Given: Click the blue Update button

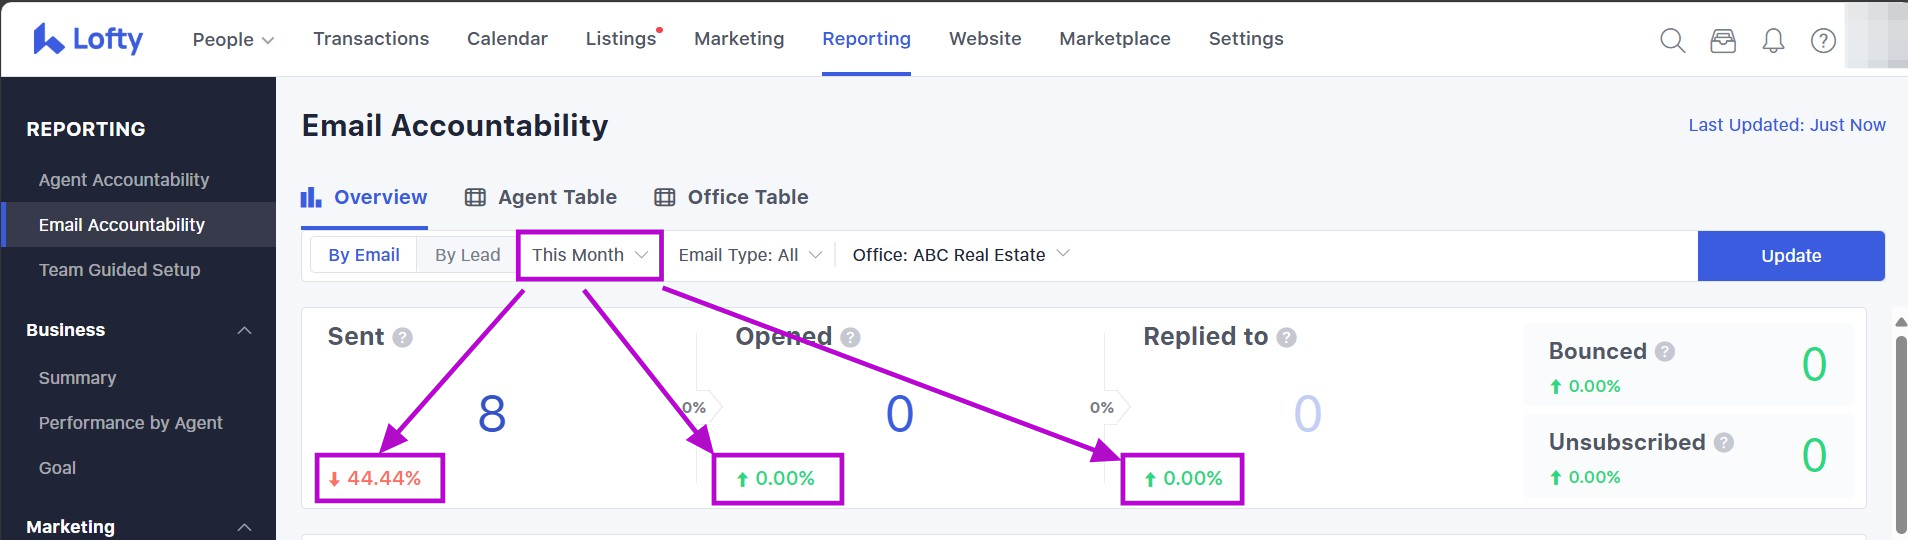Looking at the screenshot, I should coord(1790,256).
